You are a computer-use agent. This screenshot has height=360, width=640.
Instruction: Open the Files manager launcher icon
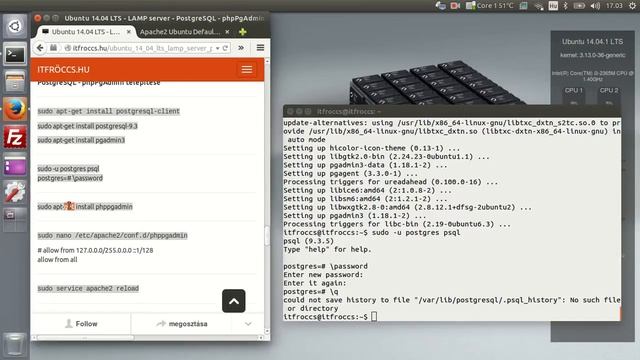[x=15, y=81]
